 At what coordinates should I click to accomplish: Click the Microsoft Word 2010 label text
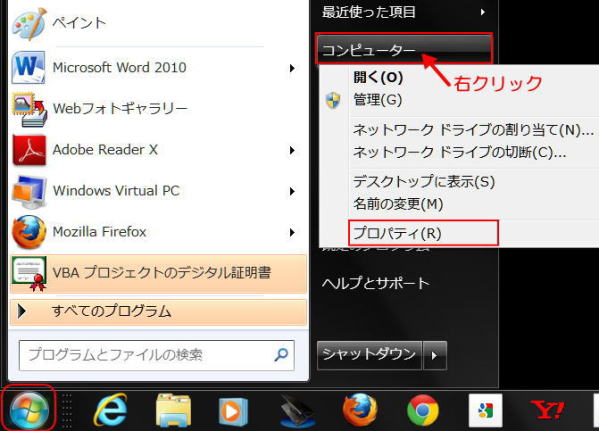pos(120,68)
